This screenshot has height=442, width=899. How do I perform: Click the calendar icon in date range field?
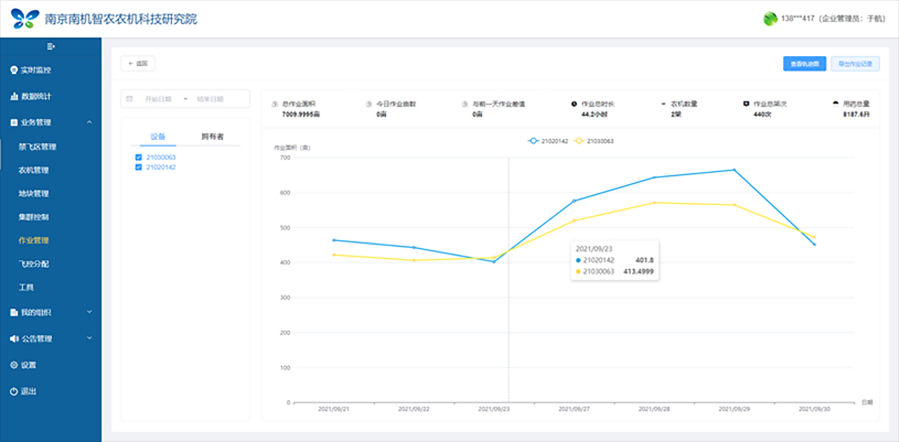pyautogui.click(x=130, y=99)
